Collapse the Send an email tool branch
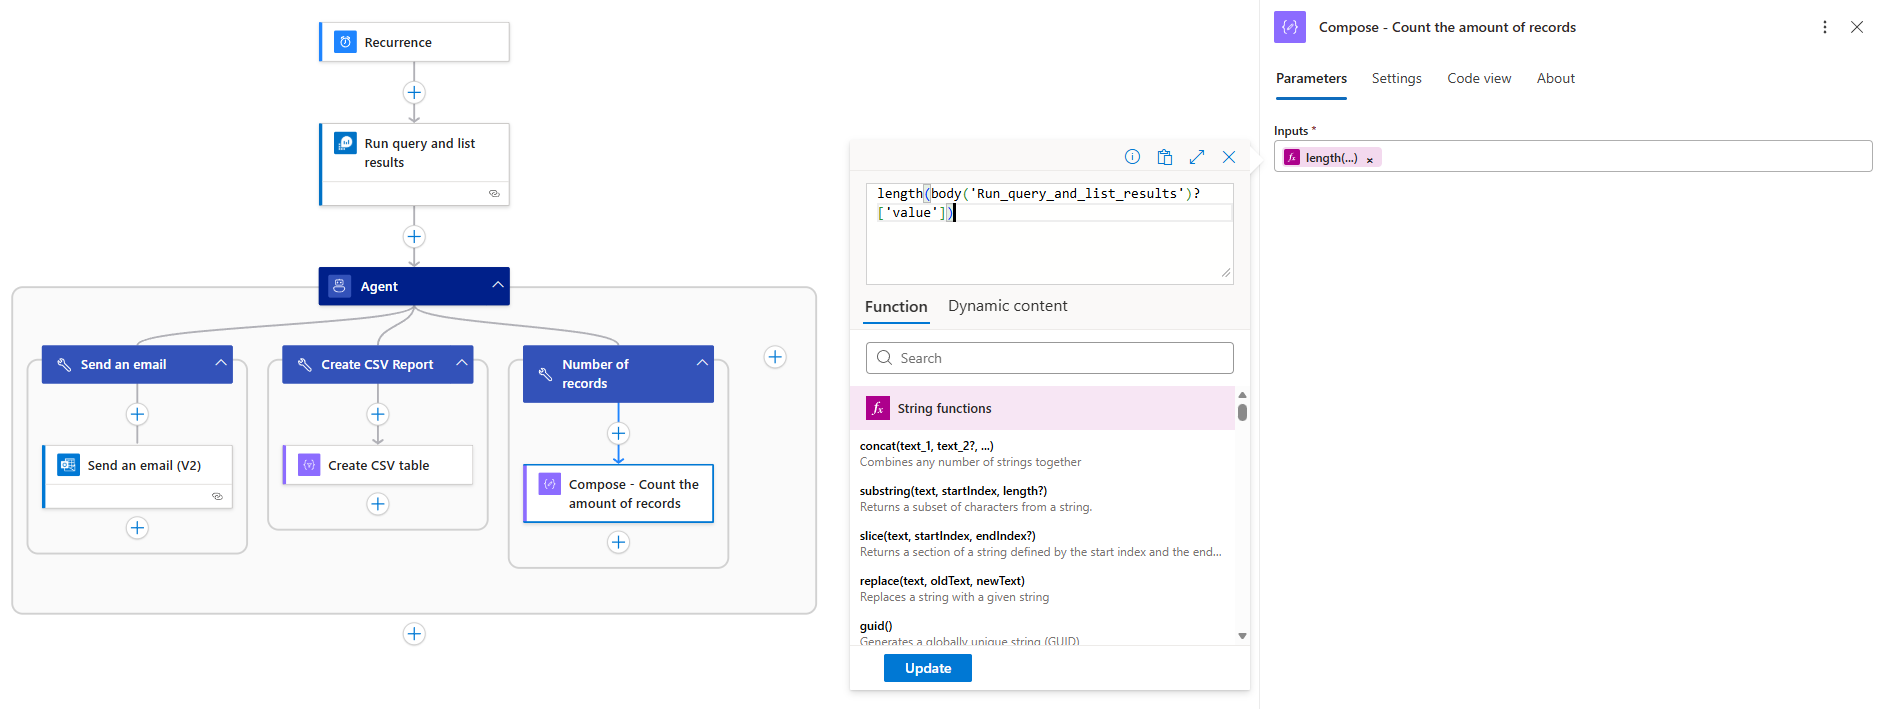The width and height of the screenshot is (1879, 709). [x=220, y=363]
